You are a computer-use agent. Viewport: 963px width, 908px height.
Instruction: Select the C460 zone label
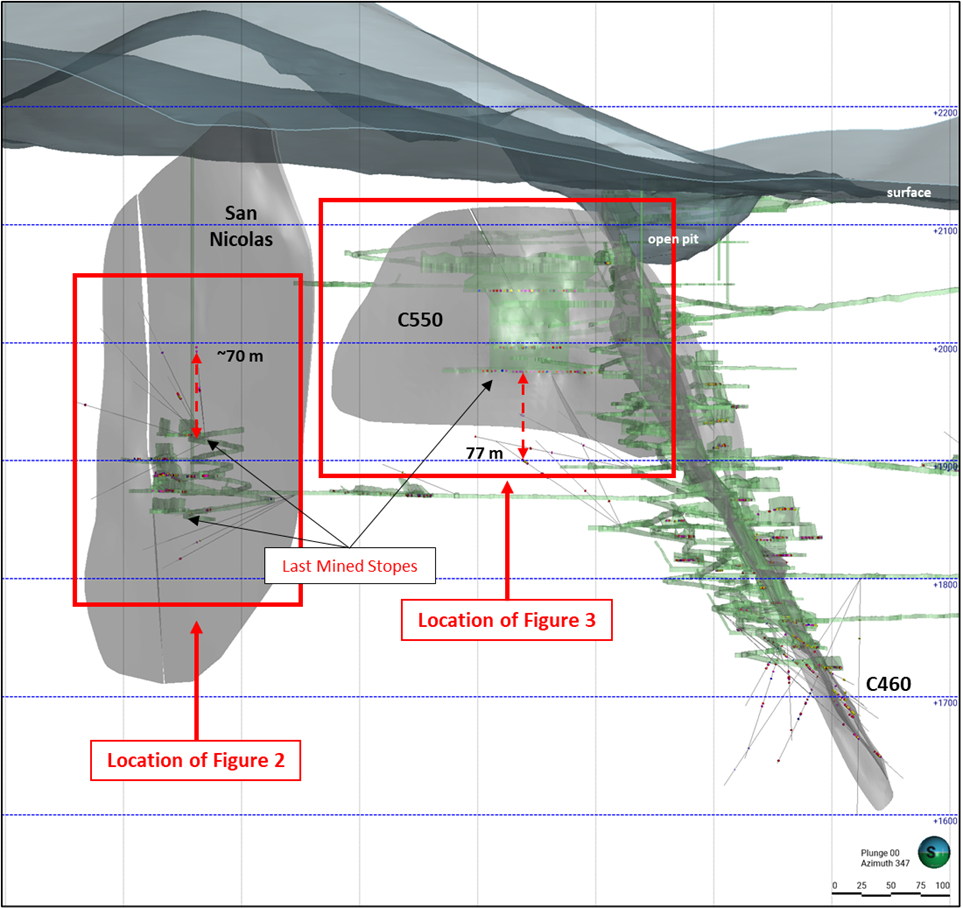click(x=887, y=684)
